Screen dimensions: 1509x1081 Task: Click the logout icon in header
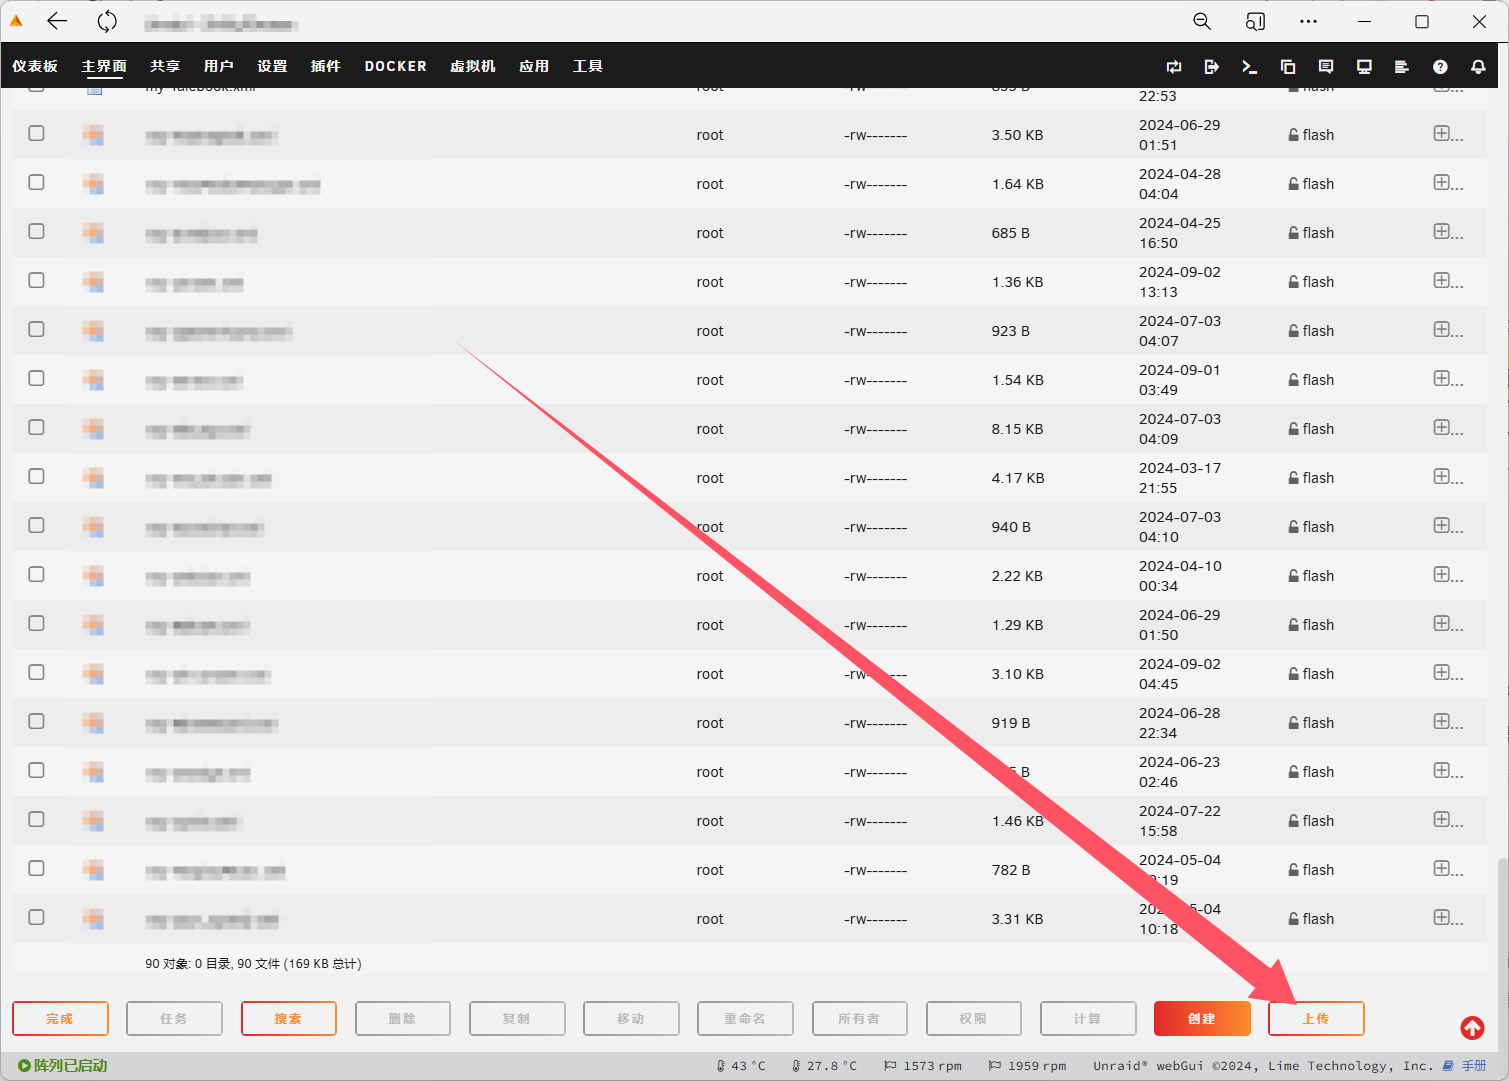pos(1211,67)
